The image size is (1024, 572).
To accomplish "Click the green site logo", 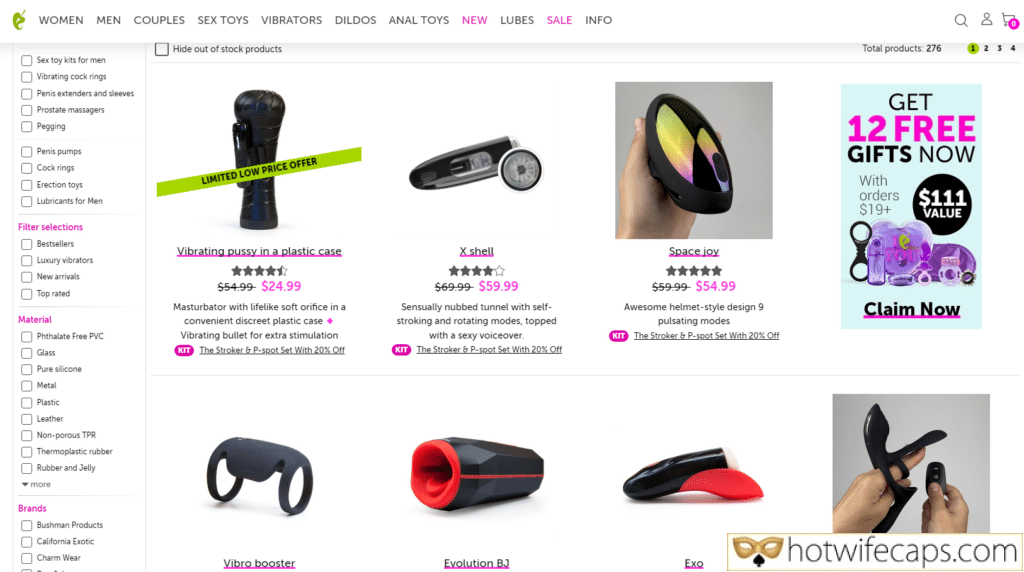I will click(20, 20).
